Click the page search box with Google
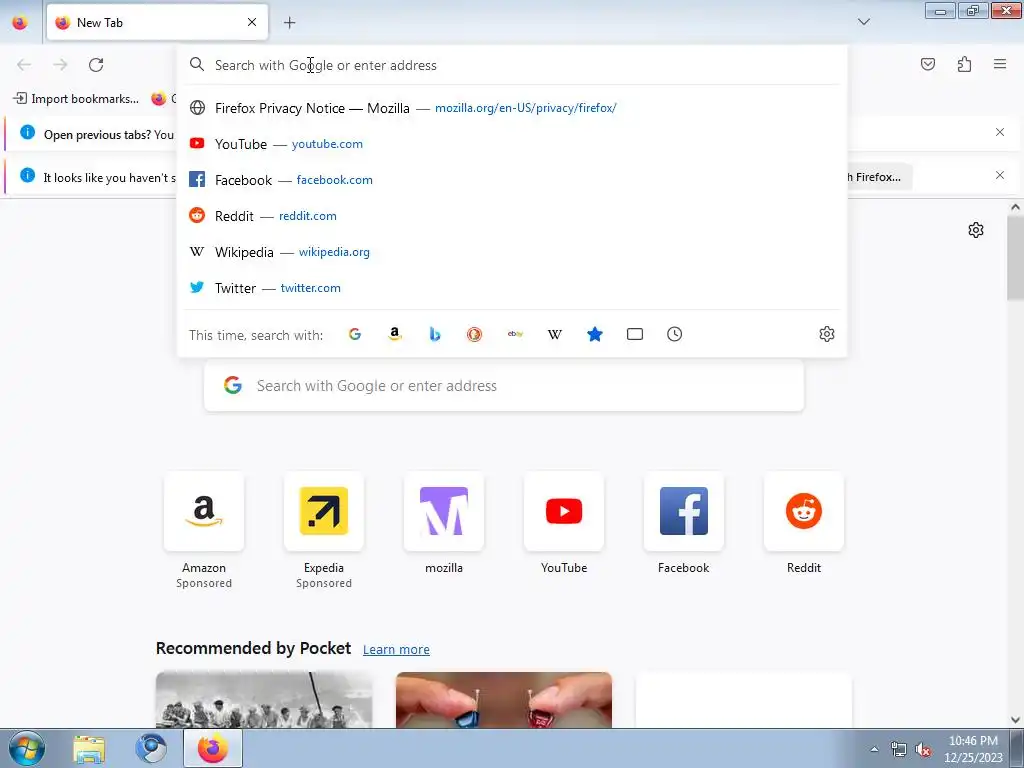Screen dimensions: 1024x768 tap(504, 386)
